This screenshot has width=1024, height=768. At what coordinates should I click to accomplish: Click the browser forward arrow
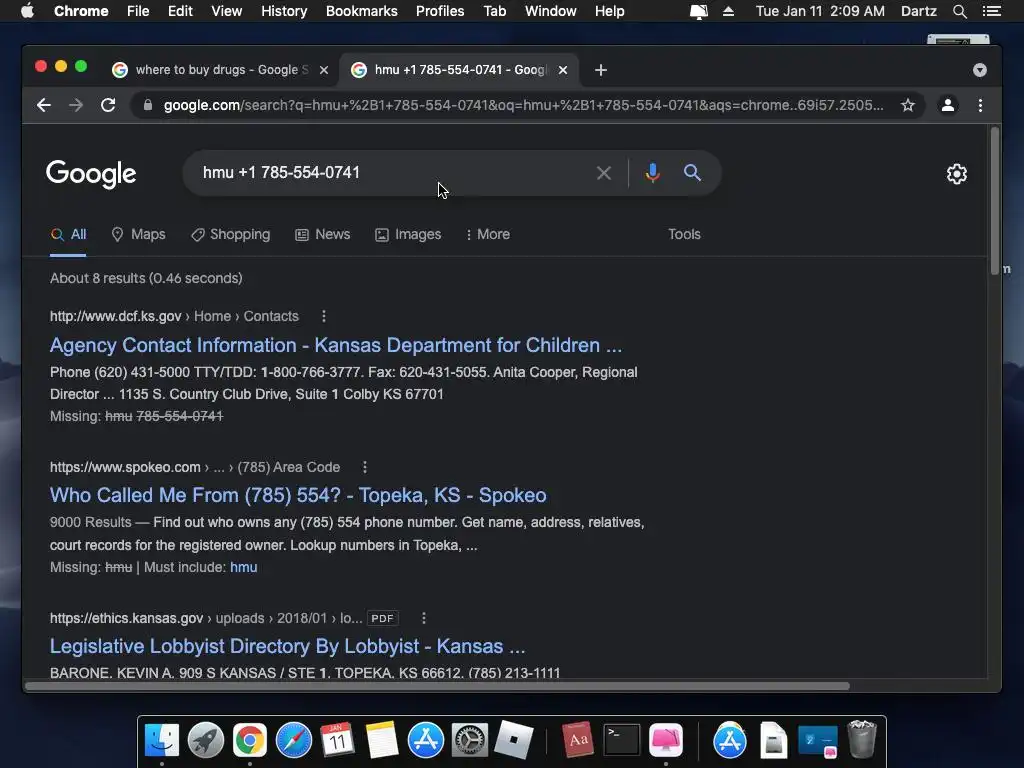coord(76,105)
